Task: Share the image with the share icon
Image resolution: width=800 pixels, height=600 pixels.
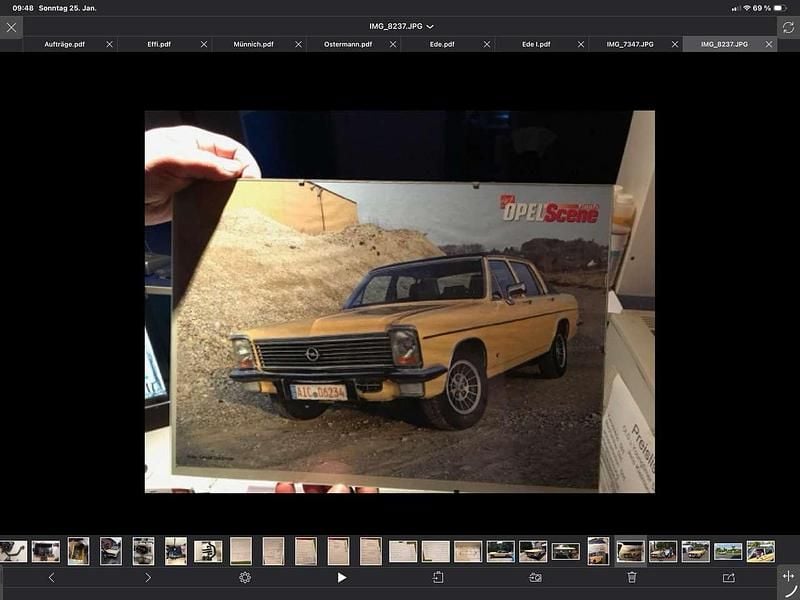Action: tap(728, 577)
